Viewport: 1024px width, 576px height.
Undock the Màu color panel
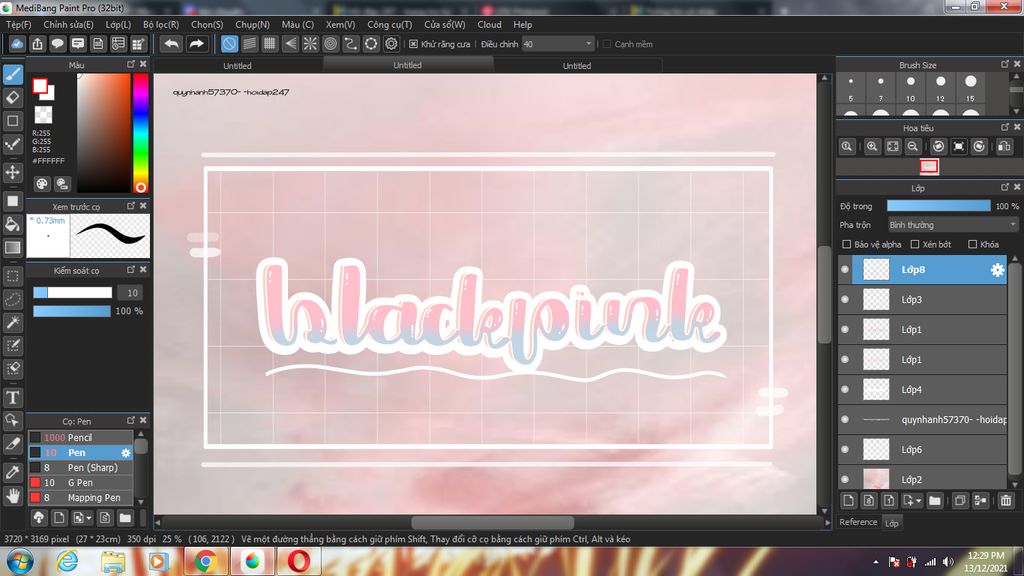pyautogui.click(x=131, y=64)
